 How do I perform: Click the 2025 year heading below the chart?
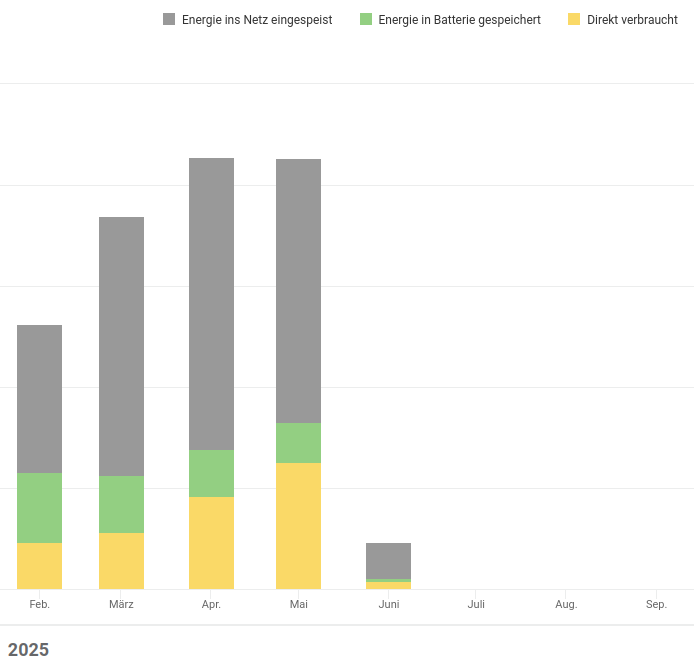click(x=28, y=650)
